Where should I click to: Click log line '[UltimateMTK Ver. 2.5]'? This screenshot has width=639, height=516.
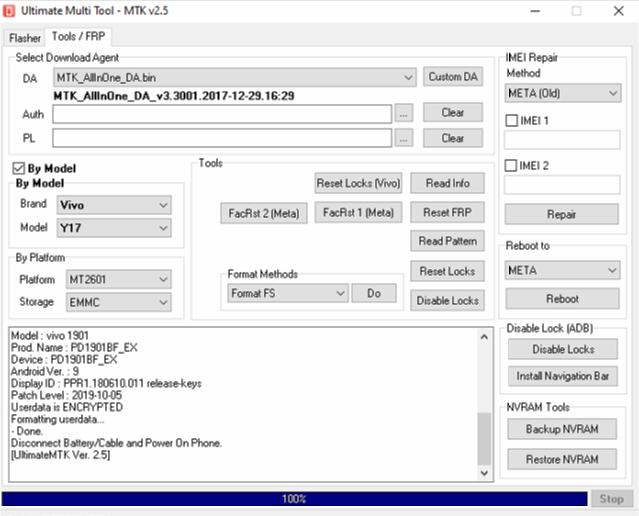[60, 455]
